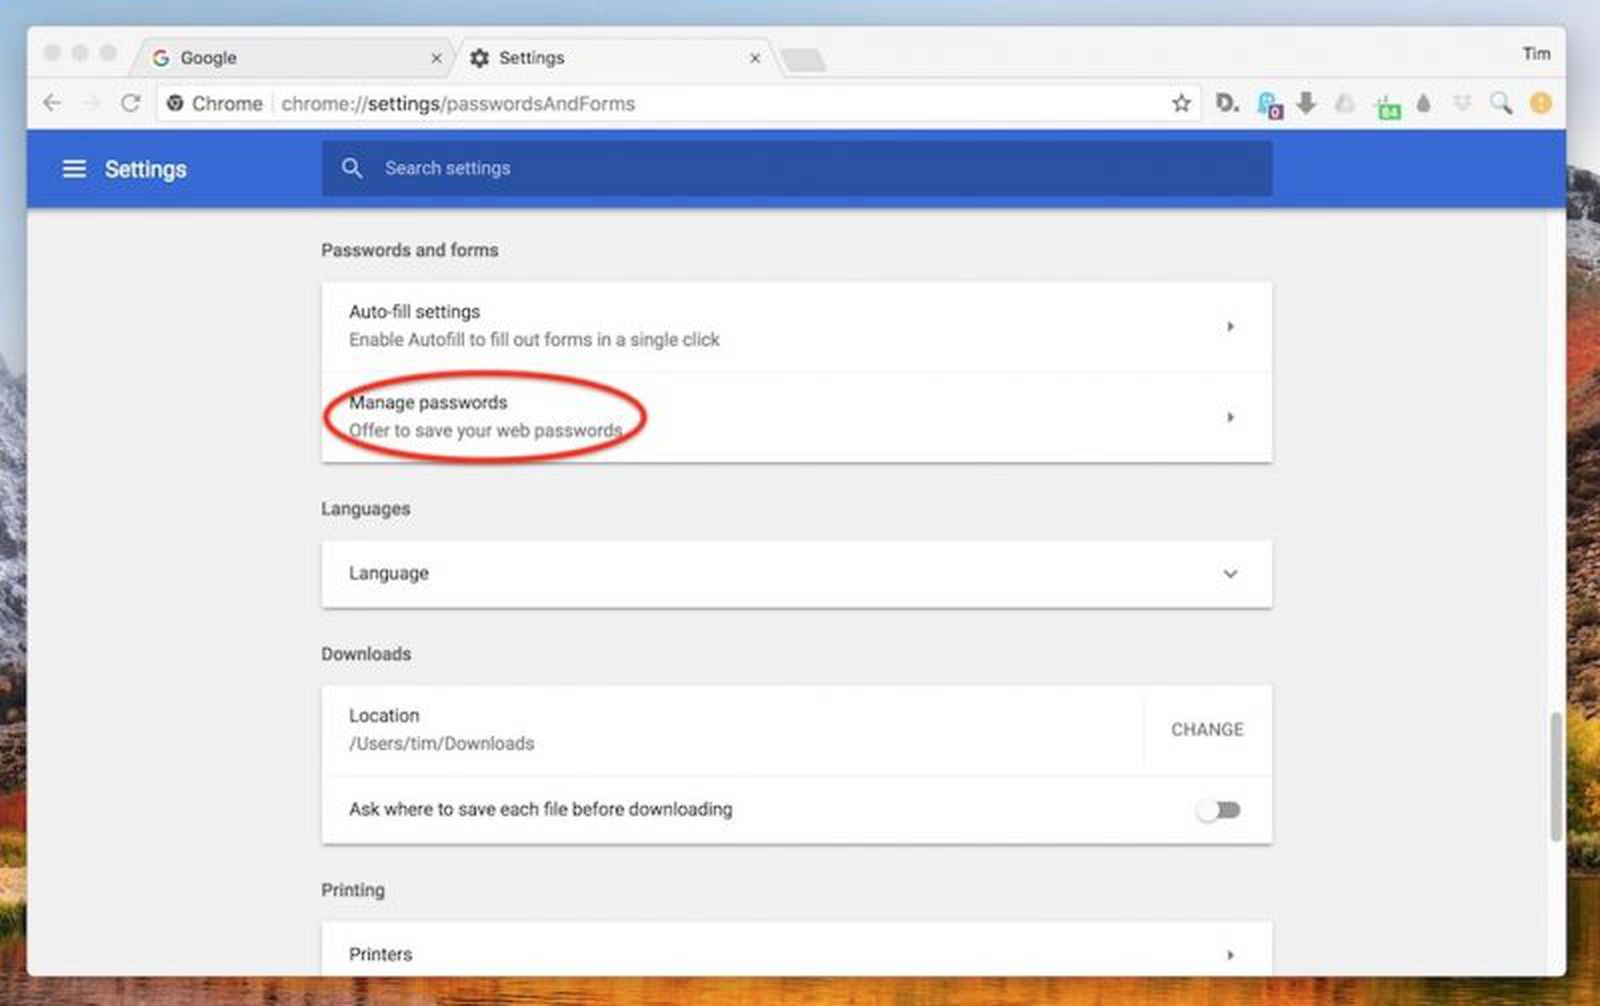Reload the page with the refresh icon

(x=130, y=103)
